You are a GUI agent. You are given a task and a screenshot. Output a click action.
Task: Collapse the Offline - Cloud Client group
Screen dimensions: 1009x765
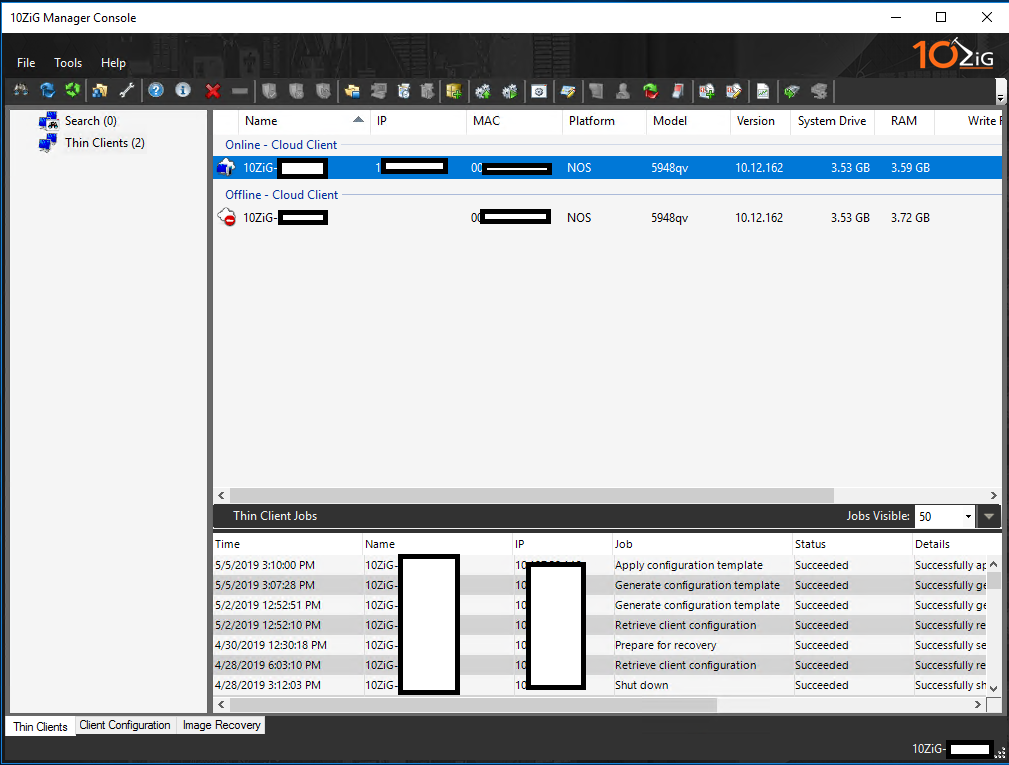281,194
